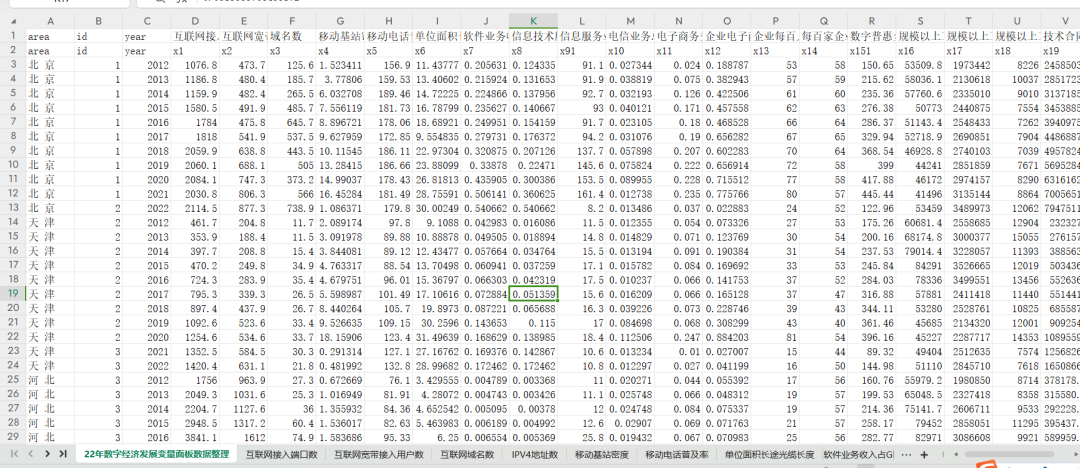Select column B header
This screenshot has width=1080, height=468.
pyautogui.click(x=98, y=21)
